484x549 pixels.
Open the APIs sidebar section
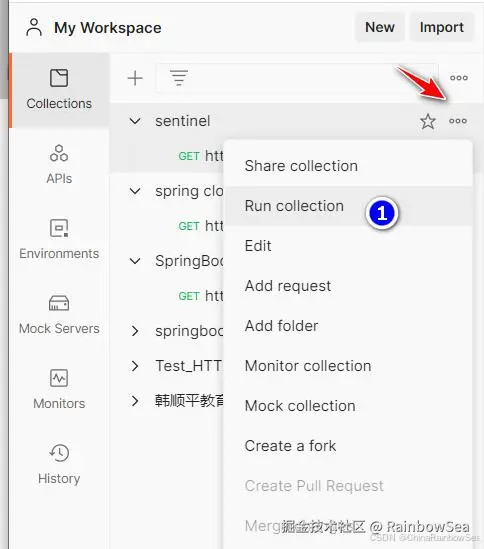coord(59,165)
